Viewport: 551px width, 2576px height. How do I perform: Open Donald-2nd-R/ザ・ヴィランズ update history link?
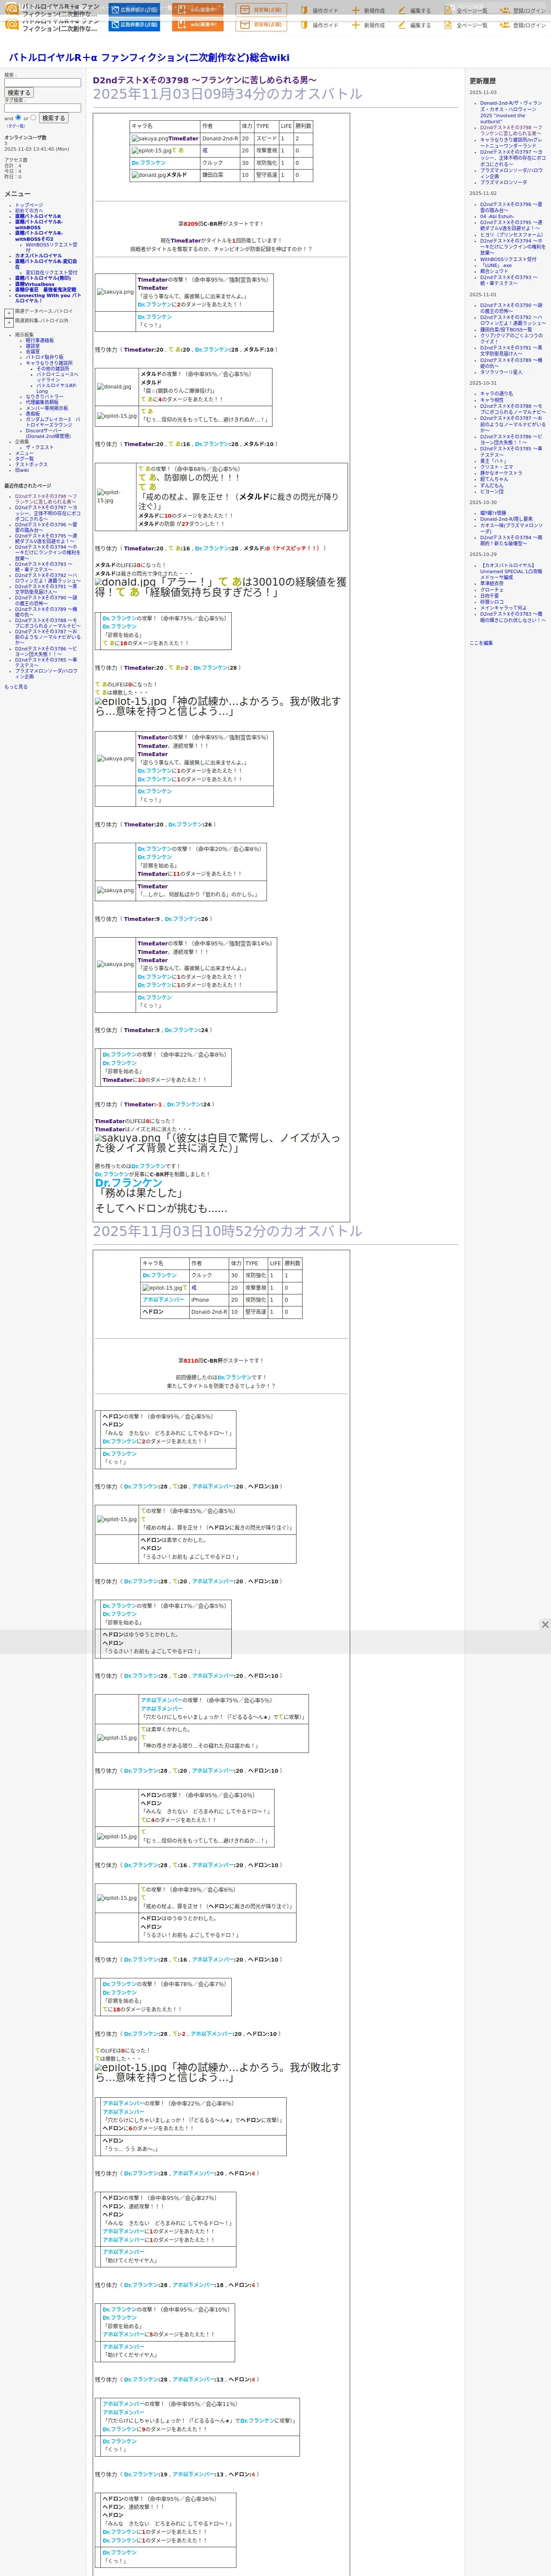click(511, 112)
